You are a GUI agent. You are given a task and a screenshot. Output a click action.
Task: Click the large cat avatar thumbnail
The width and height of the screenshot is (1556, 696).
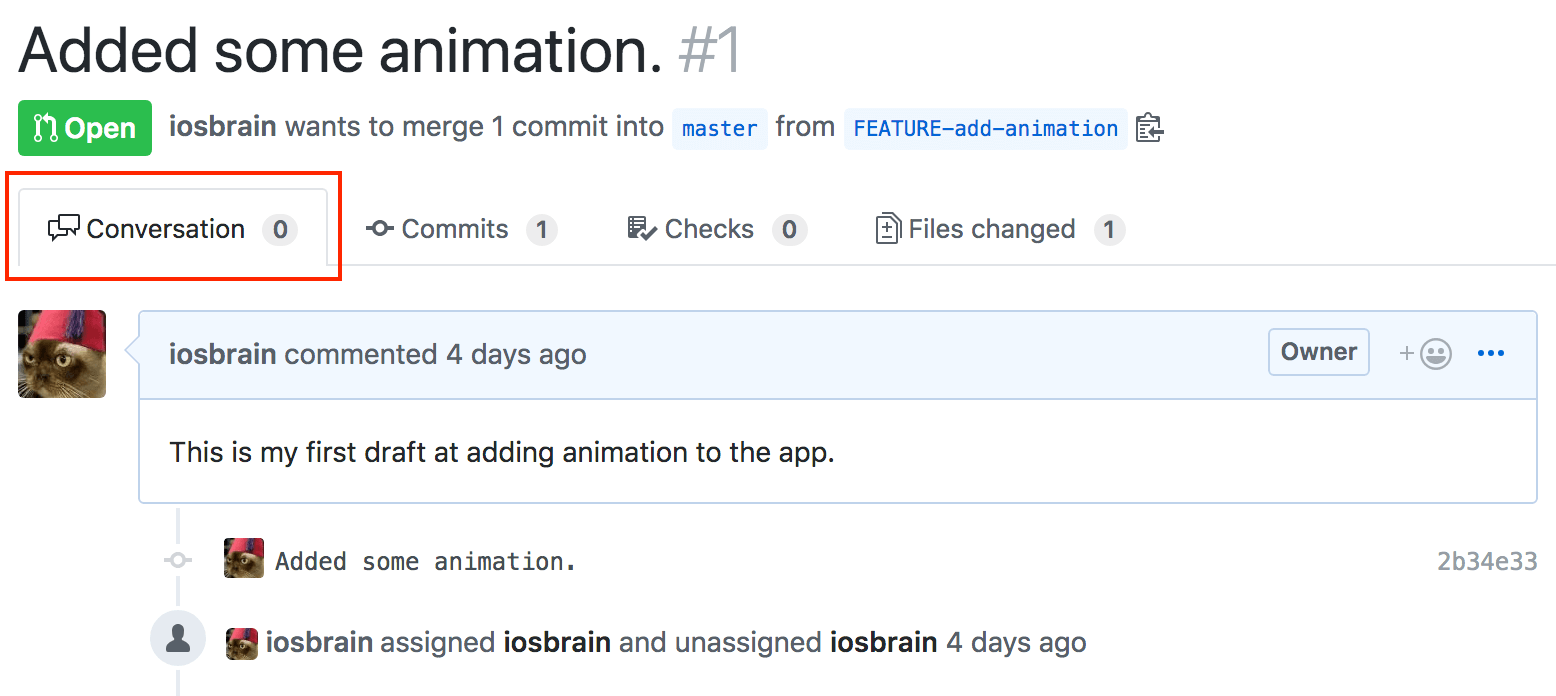coord(62,354)
